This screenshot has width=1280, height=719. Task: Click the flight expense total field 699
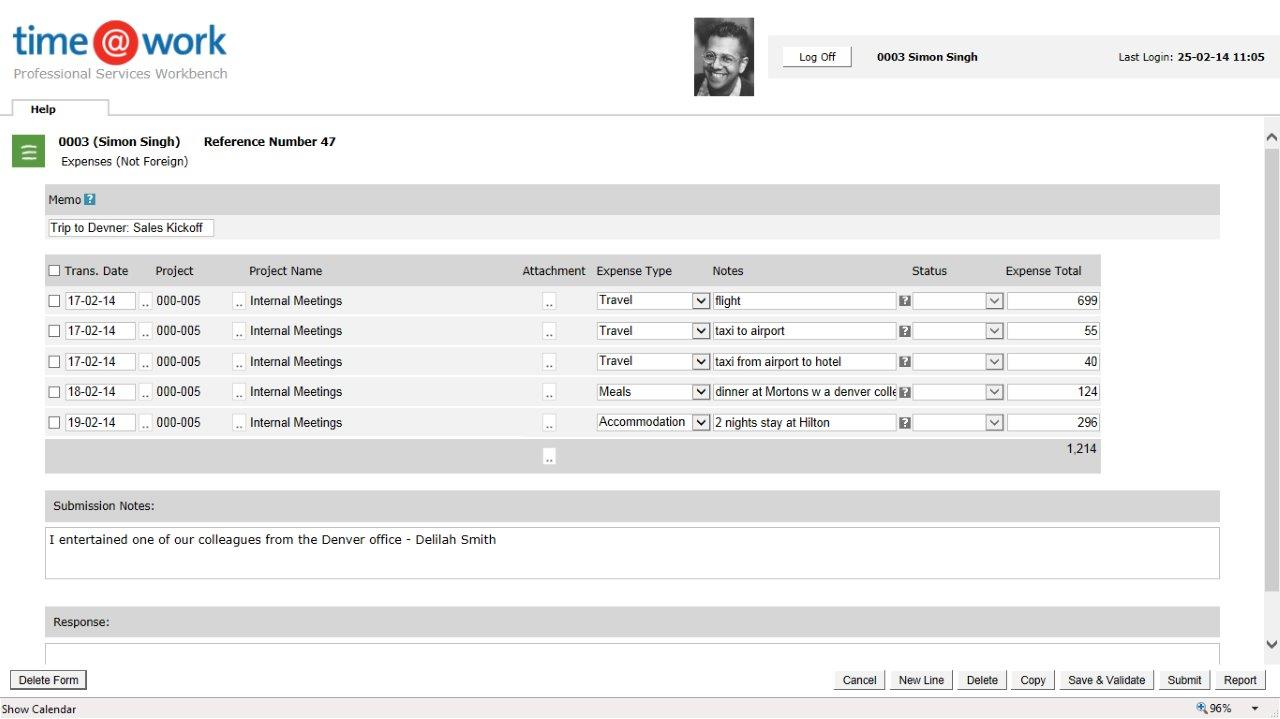(1053, 301)
